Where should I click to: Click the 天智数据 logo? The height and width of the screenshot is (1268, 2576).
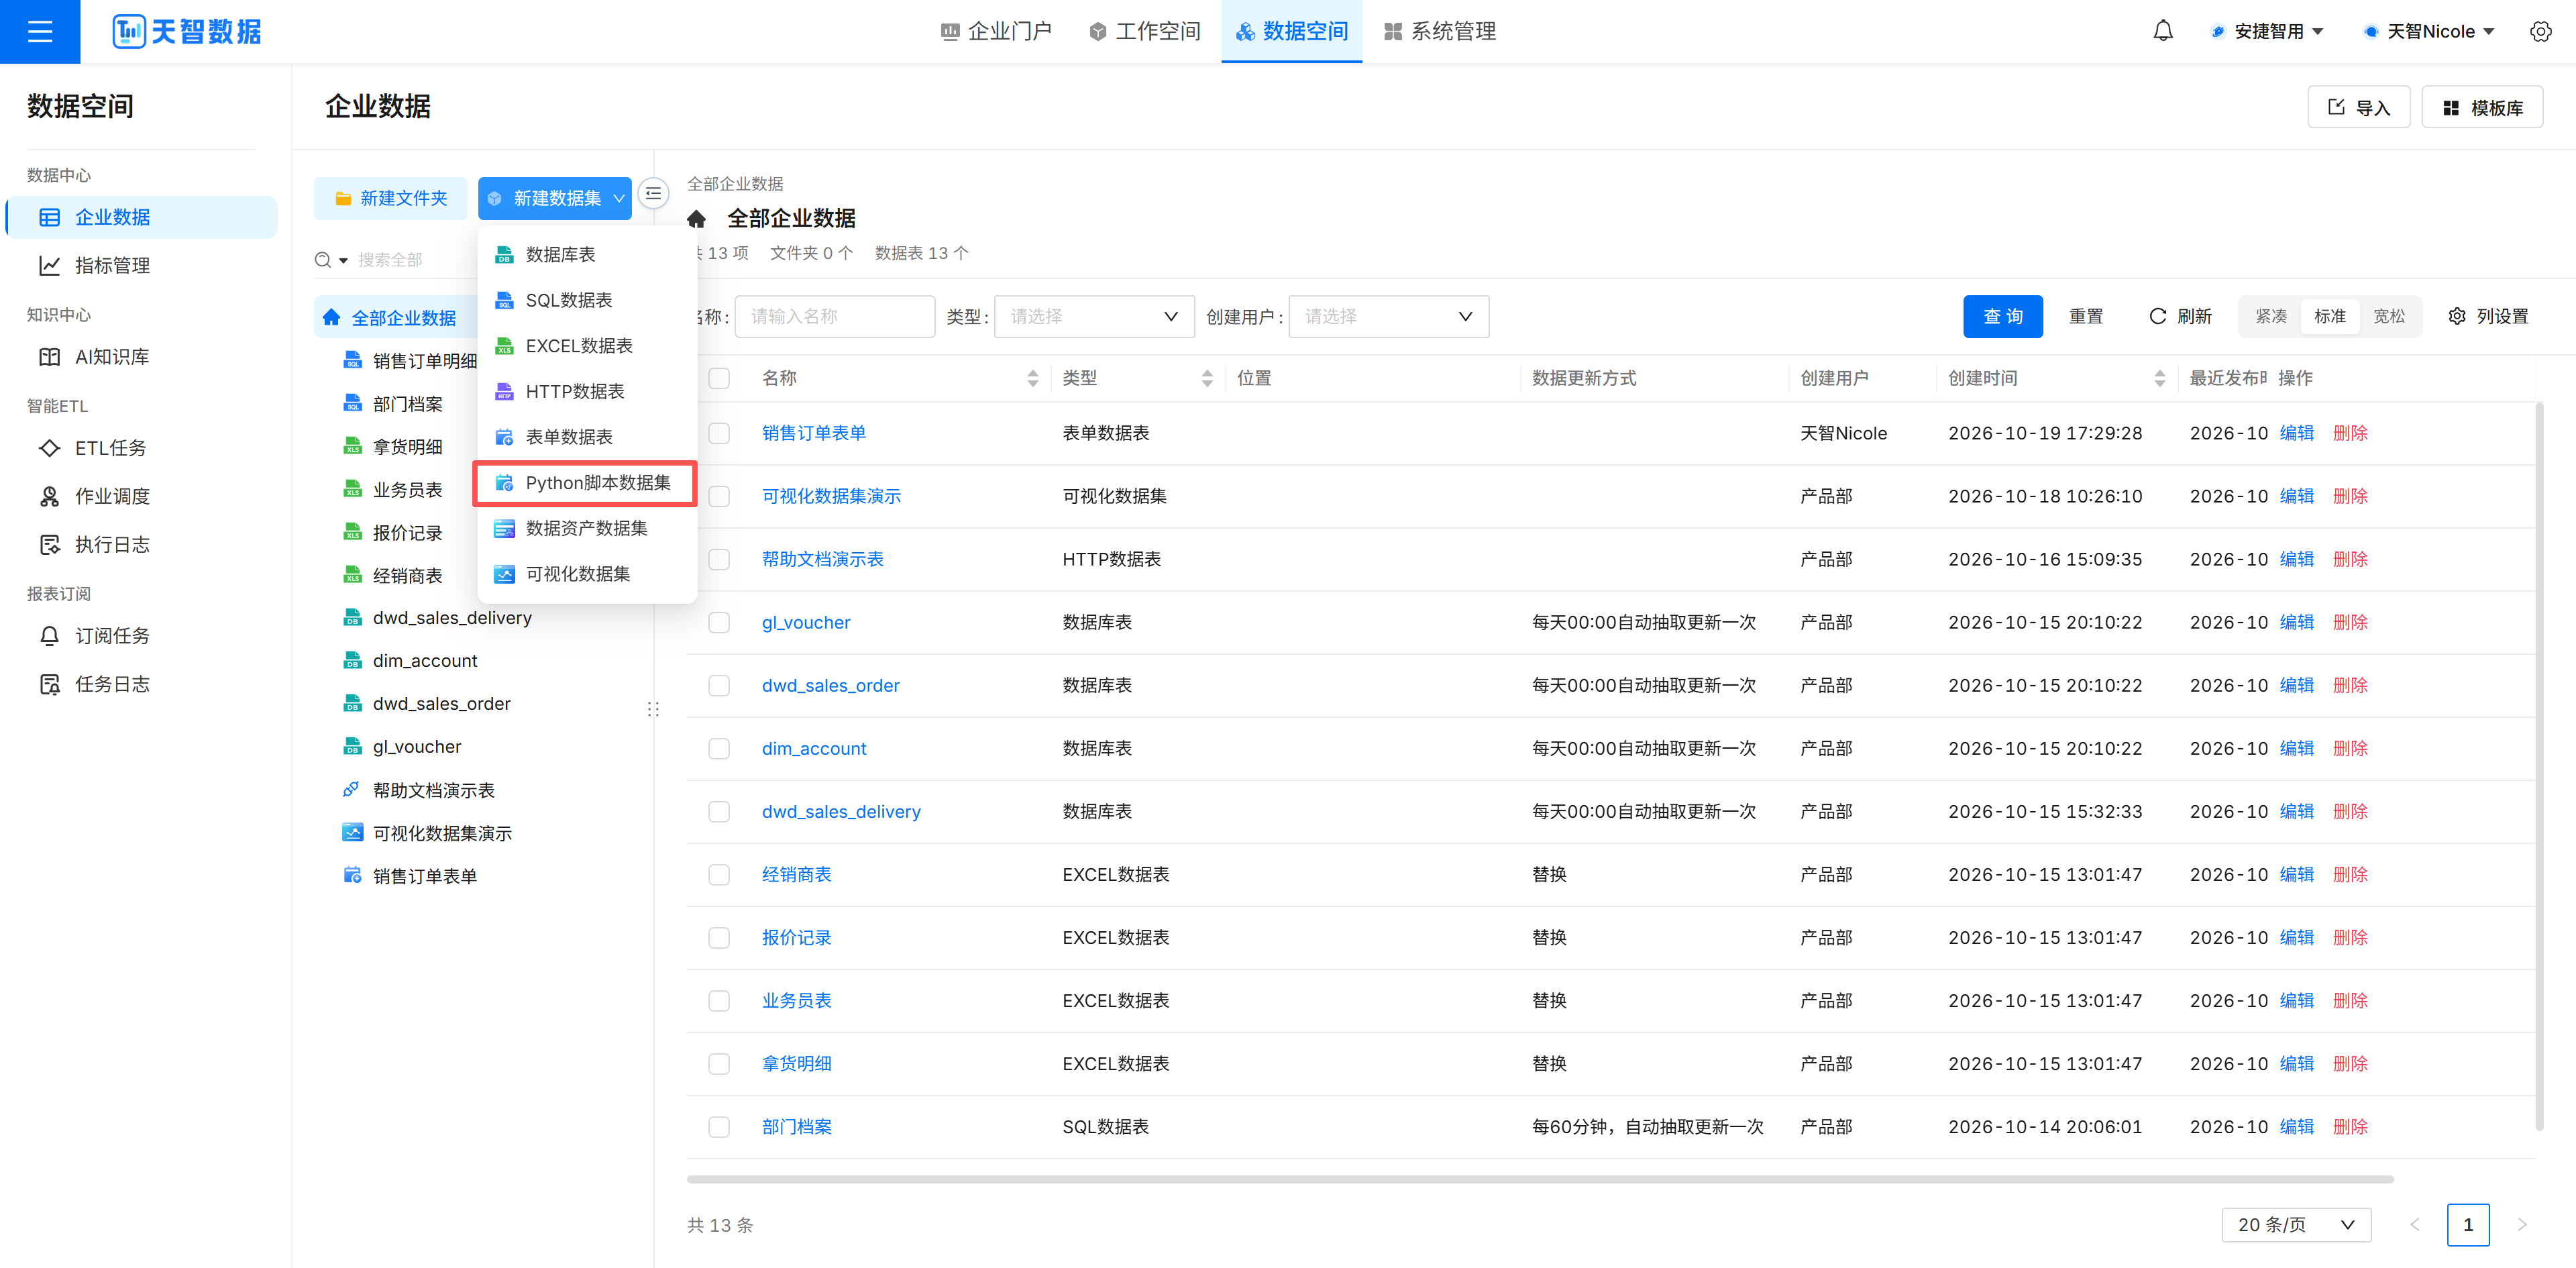pyautogui.click(x=187, y=32)
